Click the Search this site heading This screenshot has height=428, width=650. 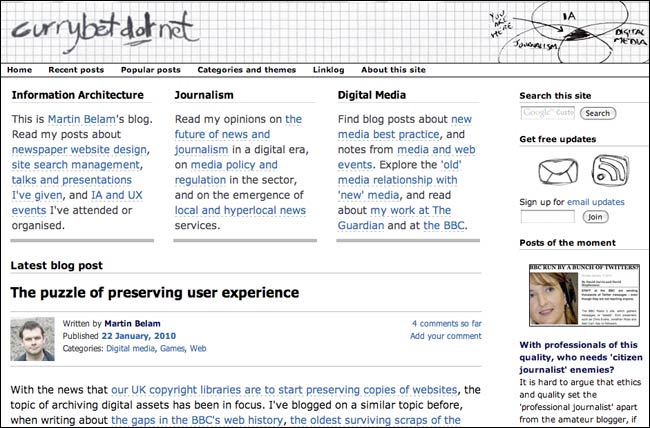click(x=555, y=96)
